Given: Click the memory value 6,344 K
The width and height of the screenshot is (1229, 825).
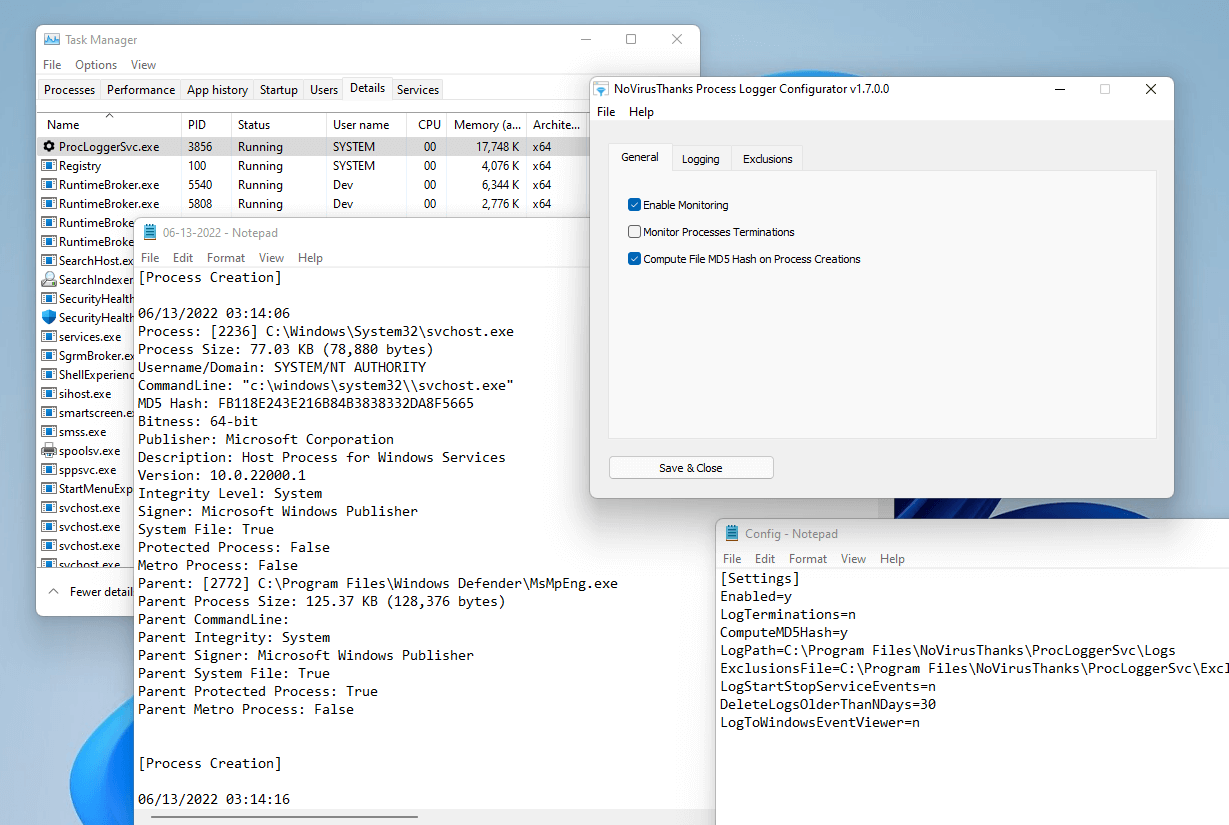Looking at the screenshot, I should (x=500, y=185).
